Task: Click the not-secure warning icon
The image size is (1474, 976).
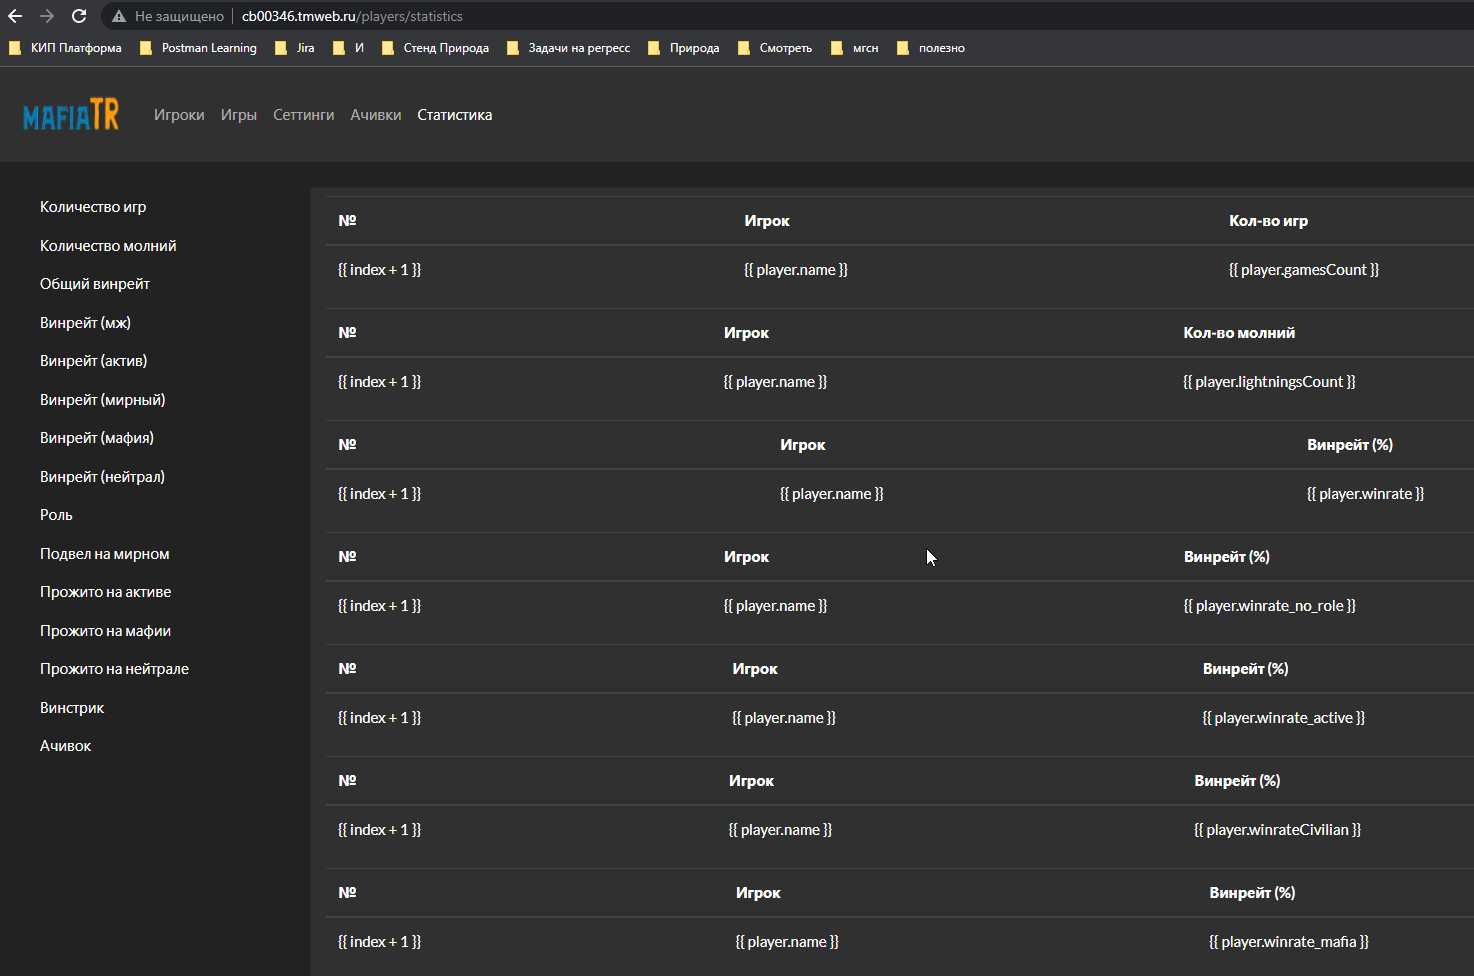Action: [x=119, y=16]
